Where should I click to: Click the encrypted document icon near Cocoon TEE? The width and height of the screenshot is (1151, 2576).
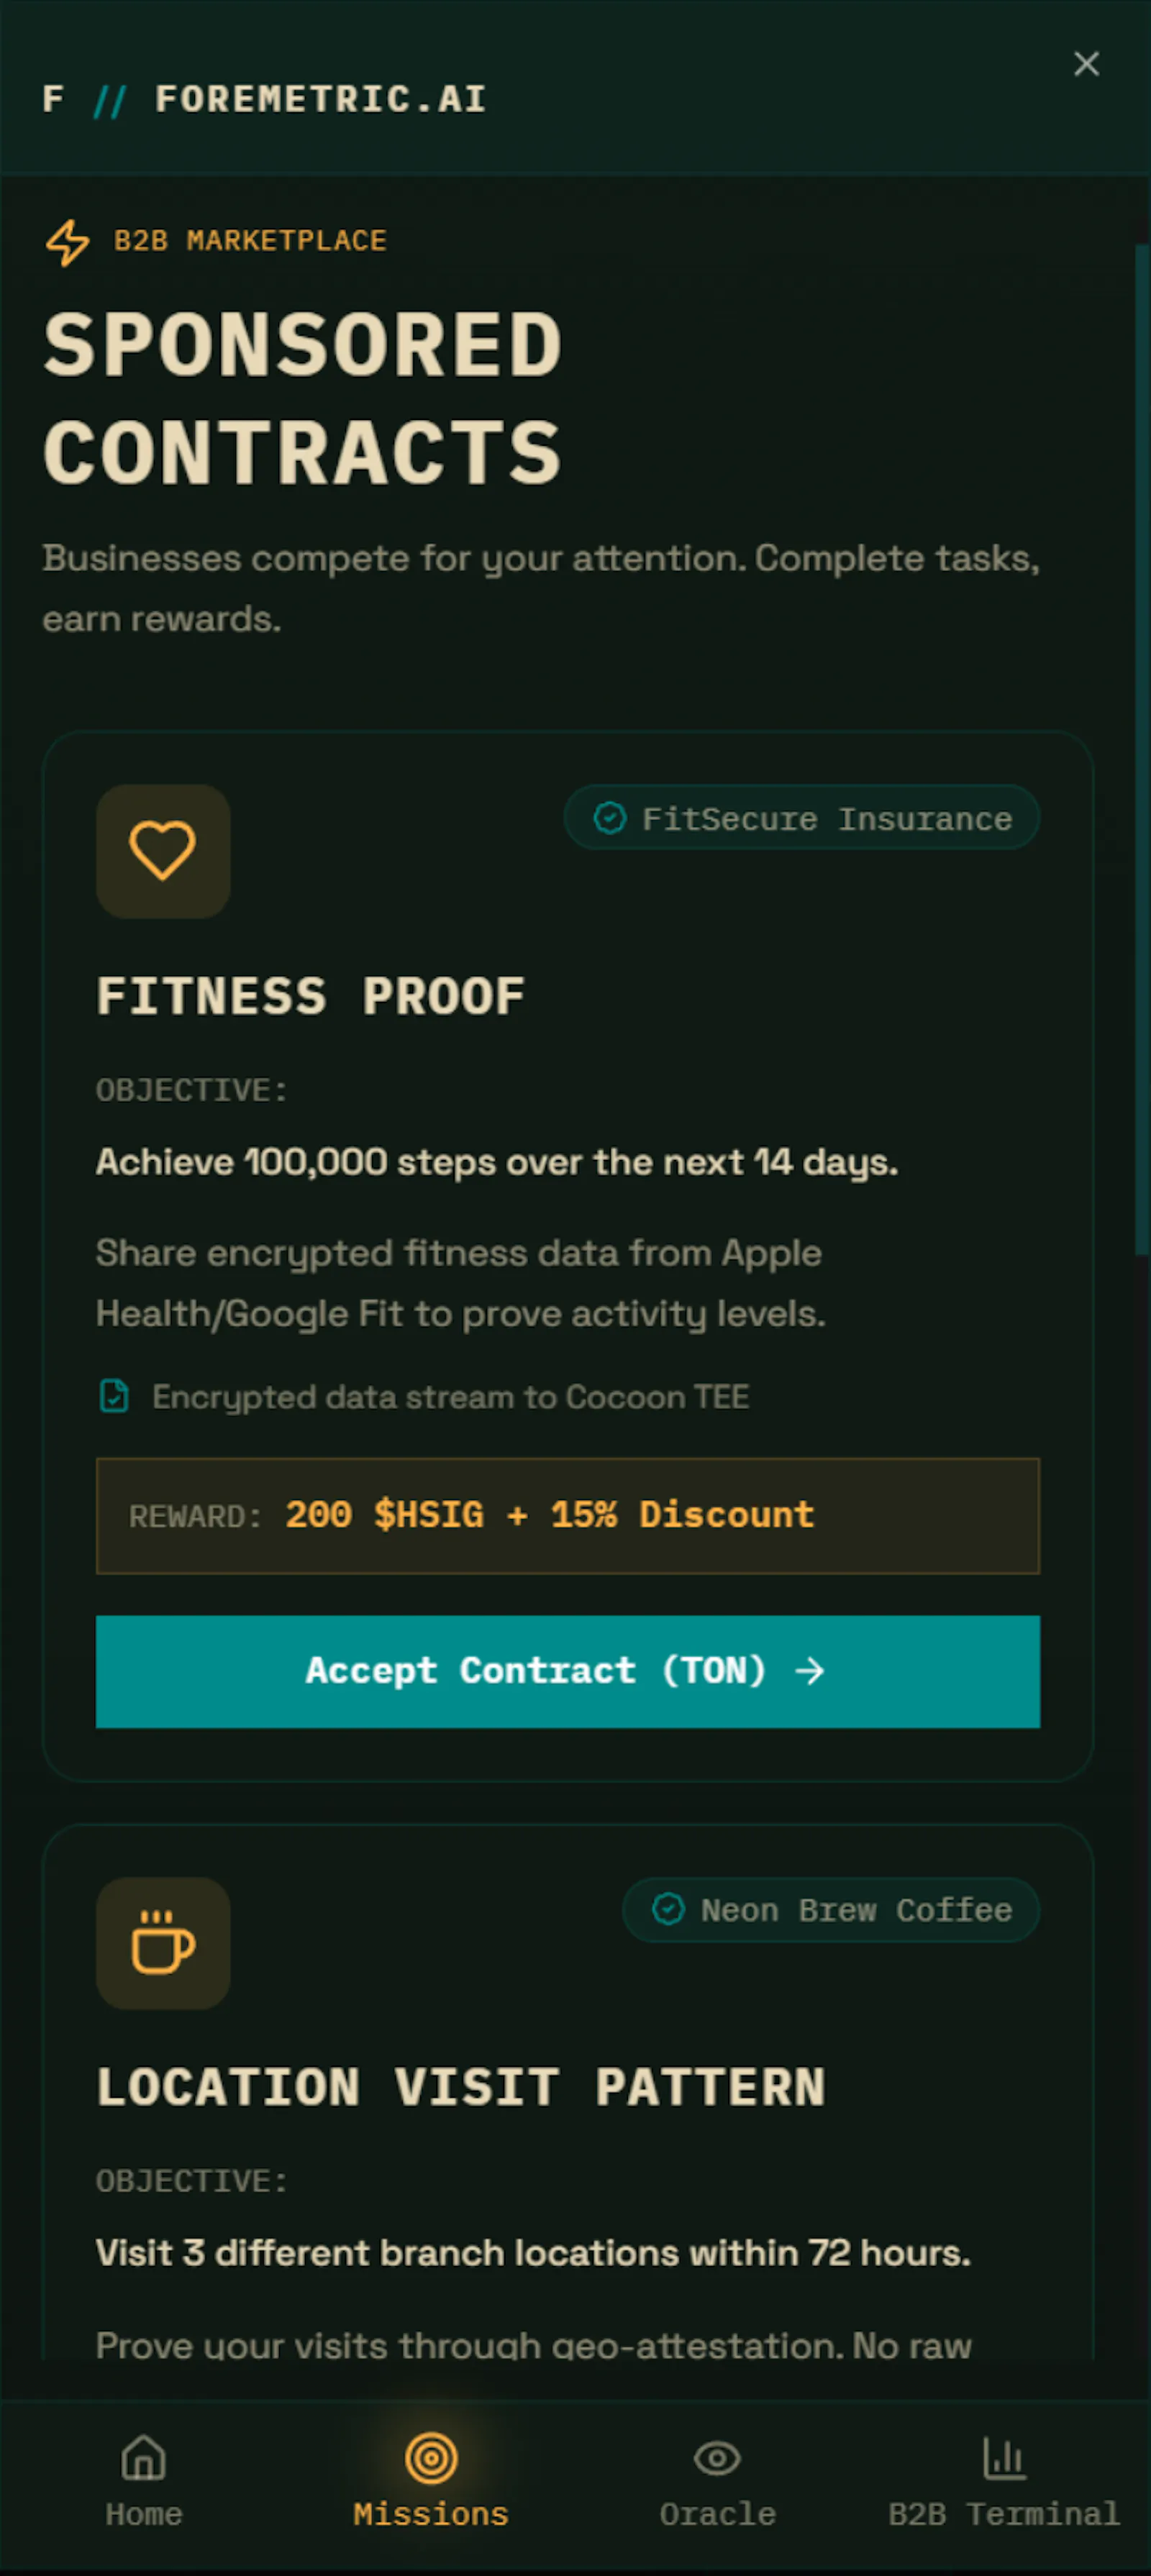point(115,1396)
